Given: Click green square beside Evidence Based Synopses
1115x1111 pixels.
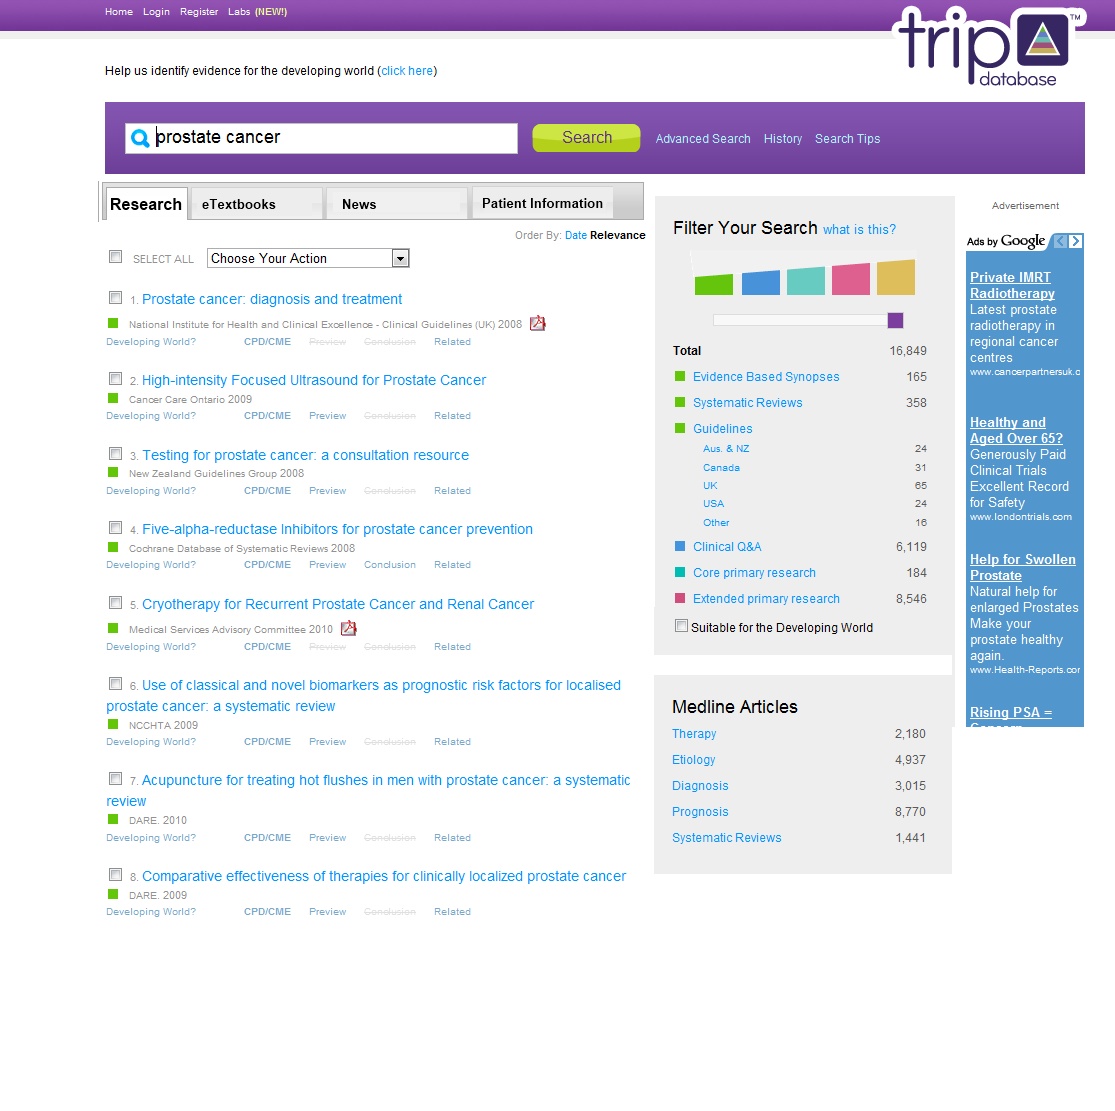Looking at the screenshot, I should tap(680, 377).
